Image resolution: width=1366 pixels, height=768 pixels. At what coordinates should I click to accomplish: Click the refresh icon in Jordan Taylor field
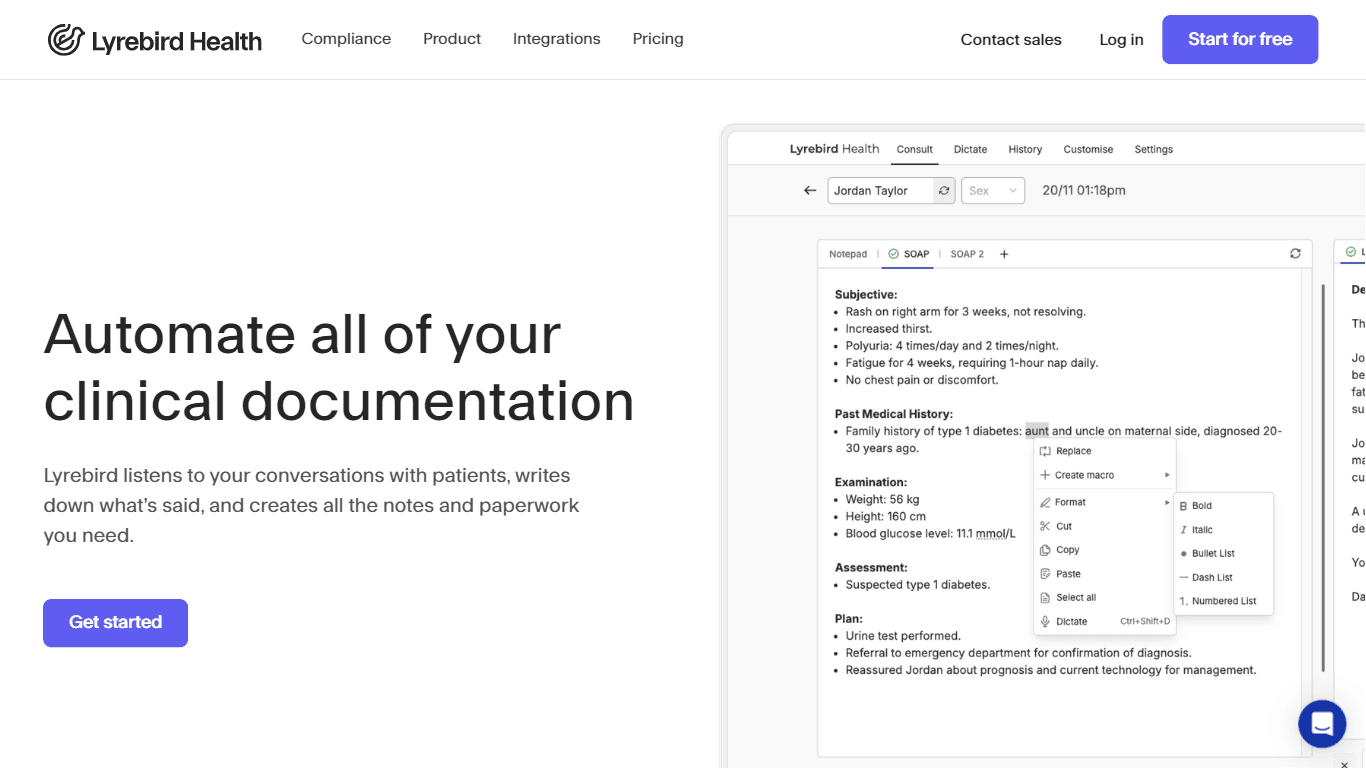944,190
